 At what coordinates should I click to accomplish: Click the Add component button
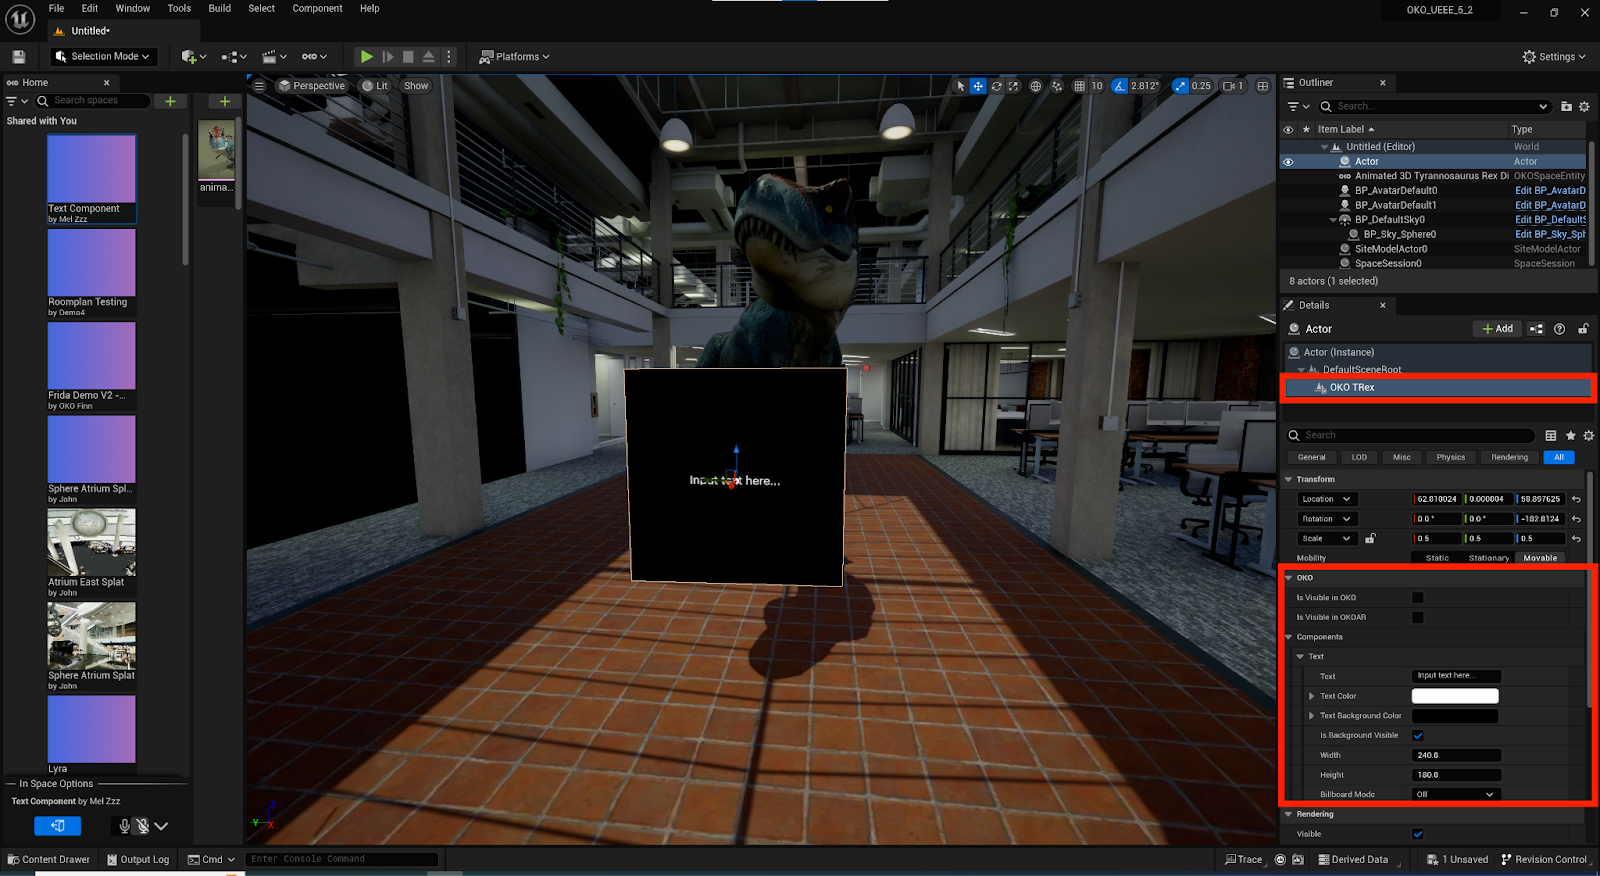point(1497,329)
